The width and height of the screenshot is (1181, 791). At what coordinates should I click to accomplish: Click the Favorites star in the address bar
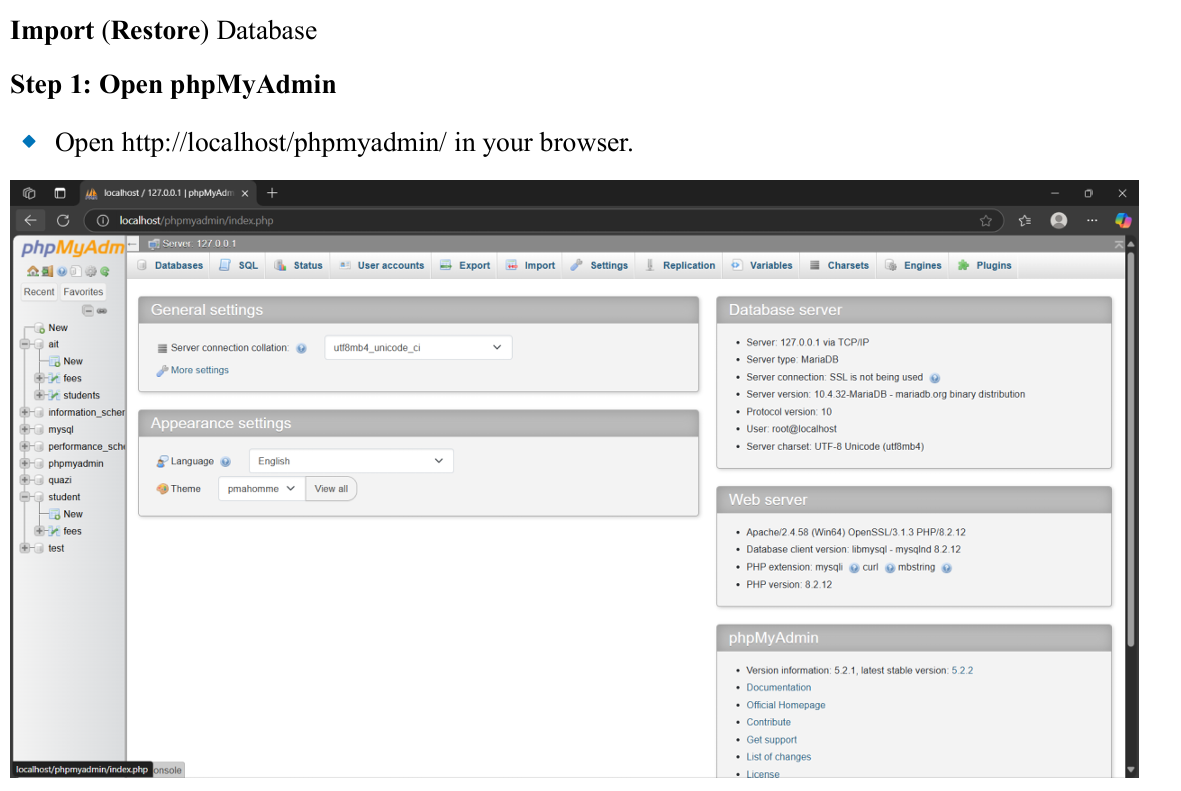click(985, 220)
